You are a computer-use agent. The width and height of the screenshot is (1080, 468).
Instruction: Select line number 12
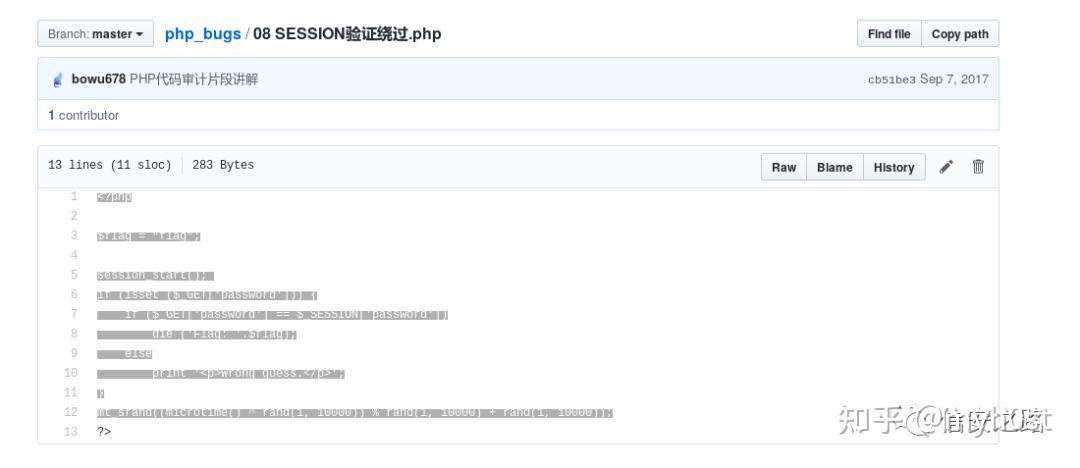pyautogui.click(x=71, y=412)
